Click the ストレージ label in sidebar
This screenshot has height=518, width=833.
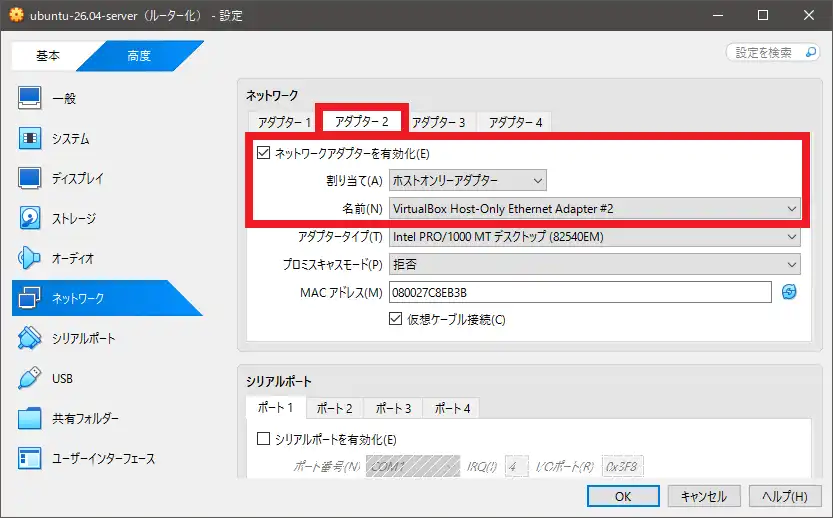click(x=74, y=218)
